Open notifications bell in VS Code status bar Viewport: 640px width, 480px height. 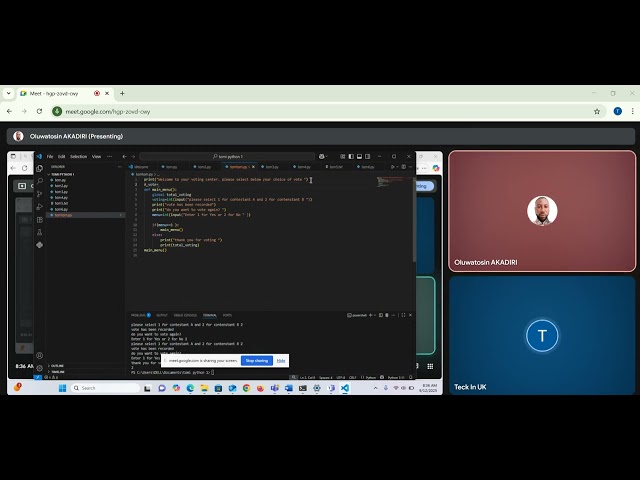pyautogui.click(x=411, y=378)
